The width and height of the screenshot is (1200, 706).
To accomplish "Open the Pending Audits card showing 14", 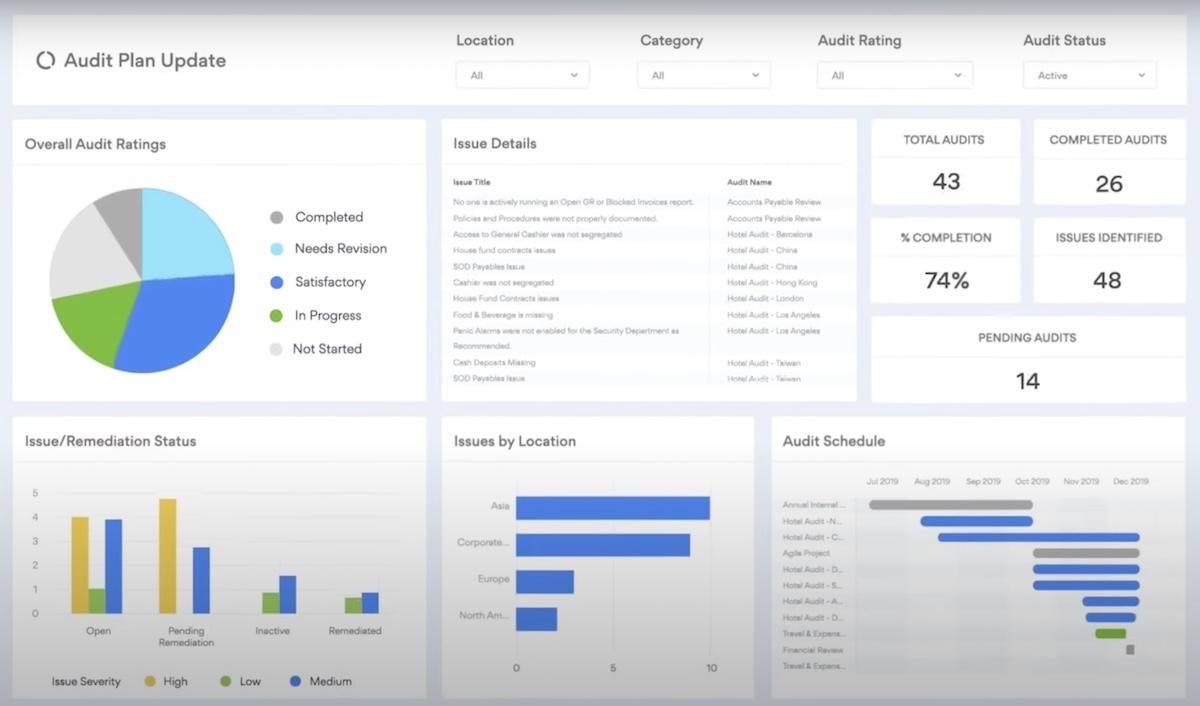I will point(1027,360).
